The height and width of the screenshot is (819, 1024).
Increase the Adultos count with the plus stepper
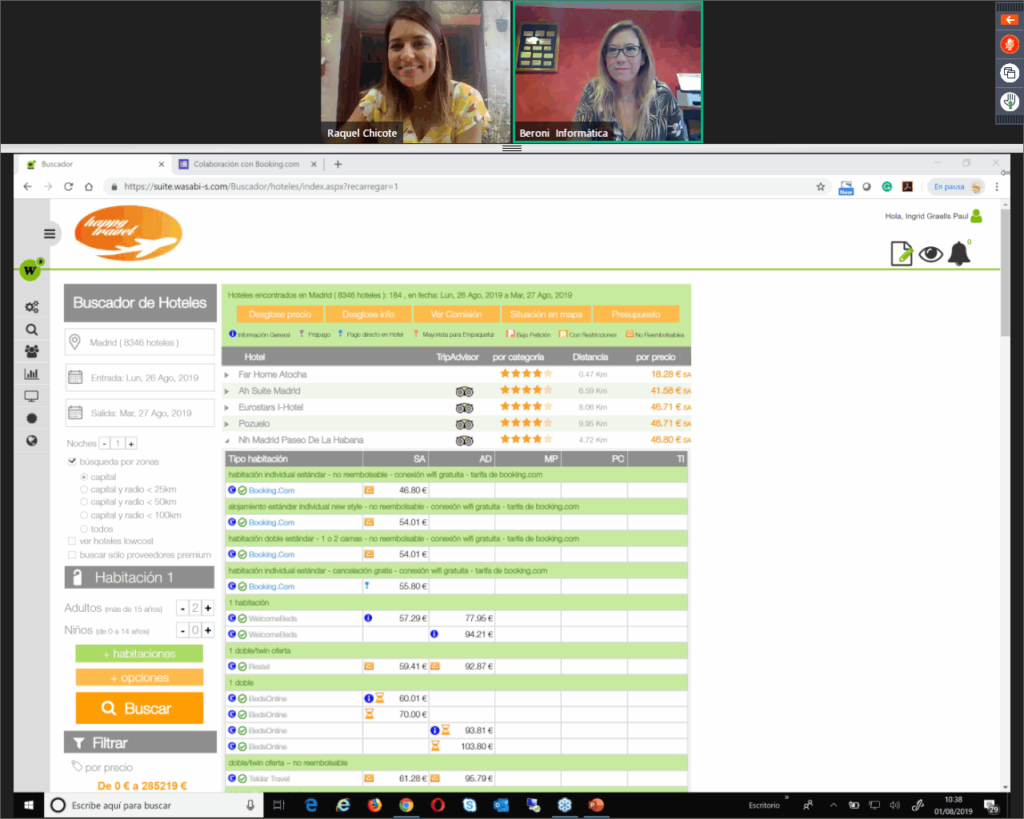tap(207, 607)
